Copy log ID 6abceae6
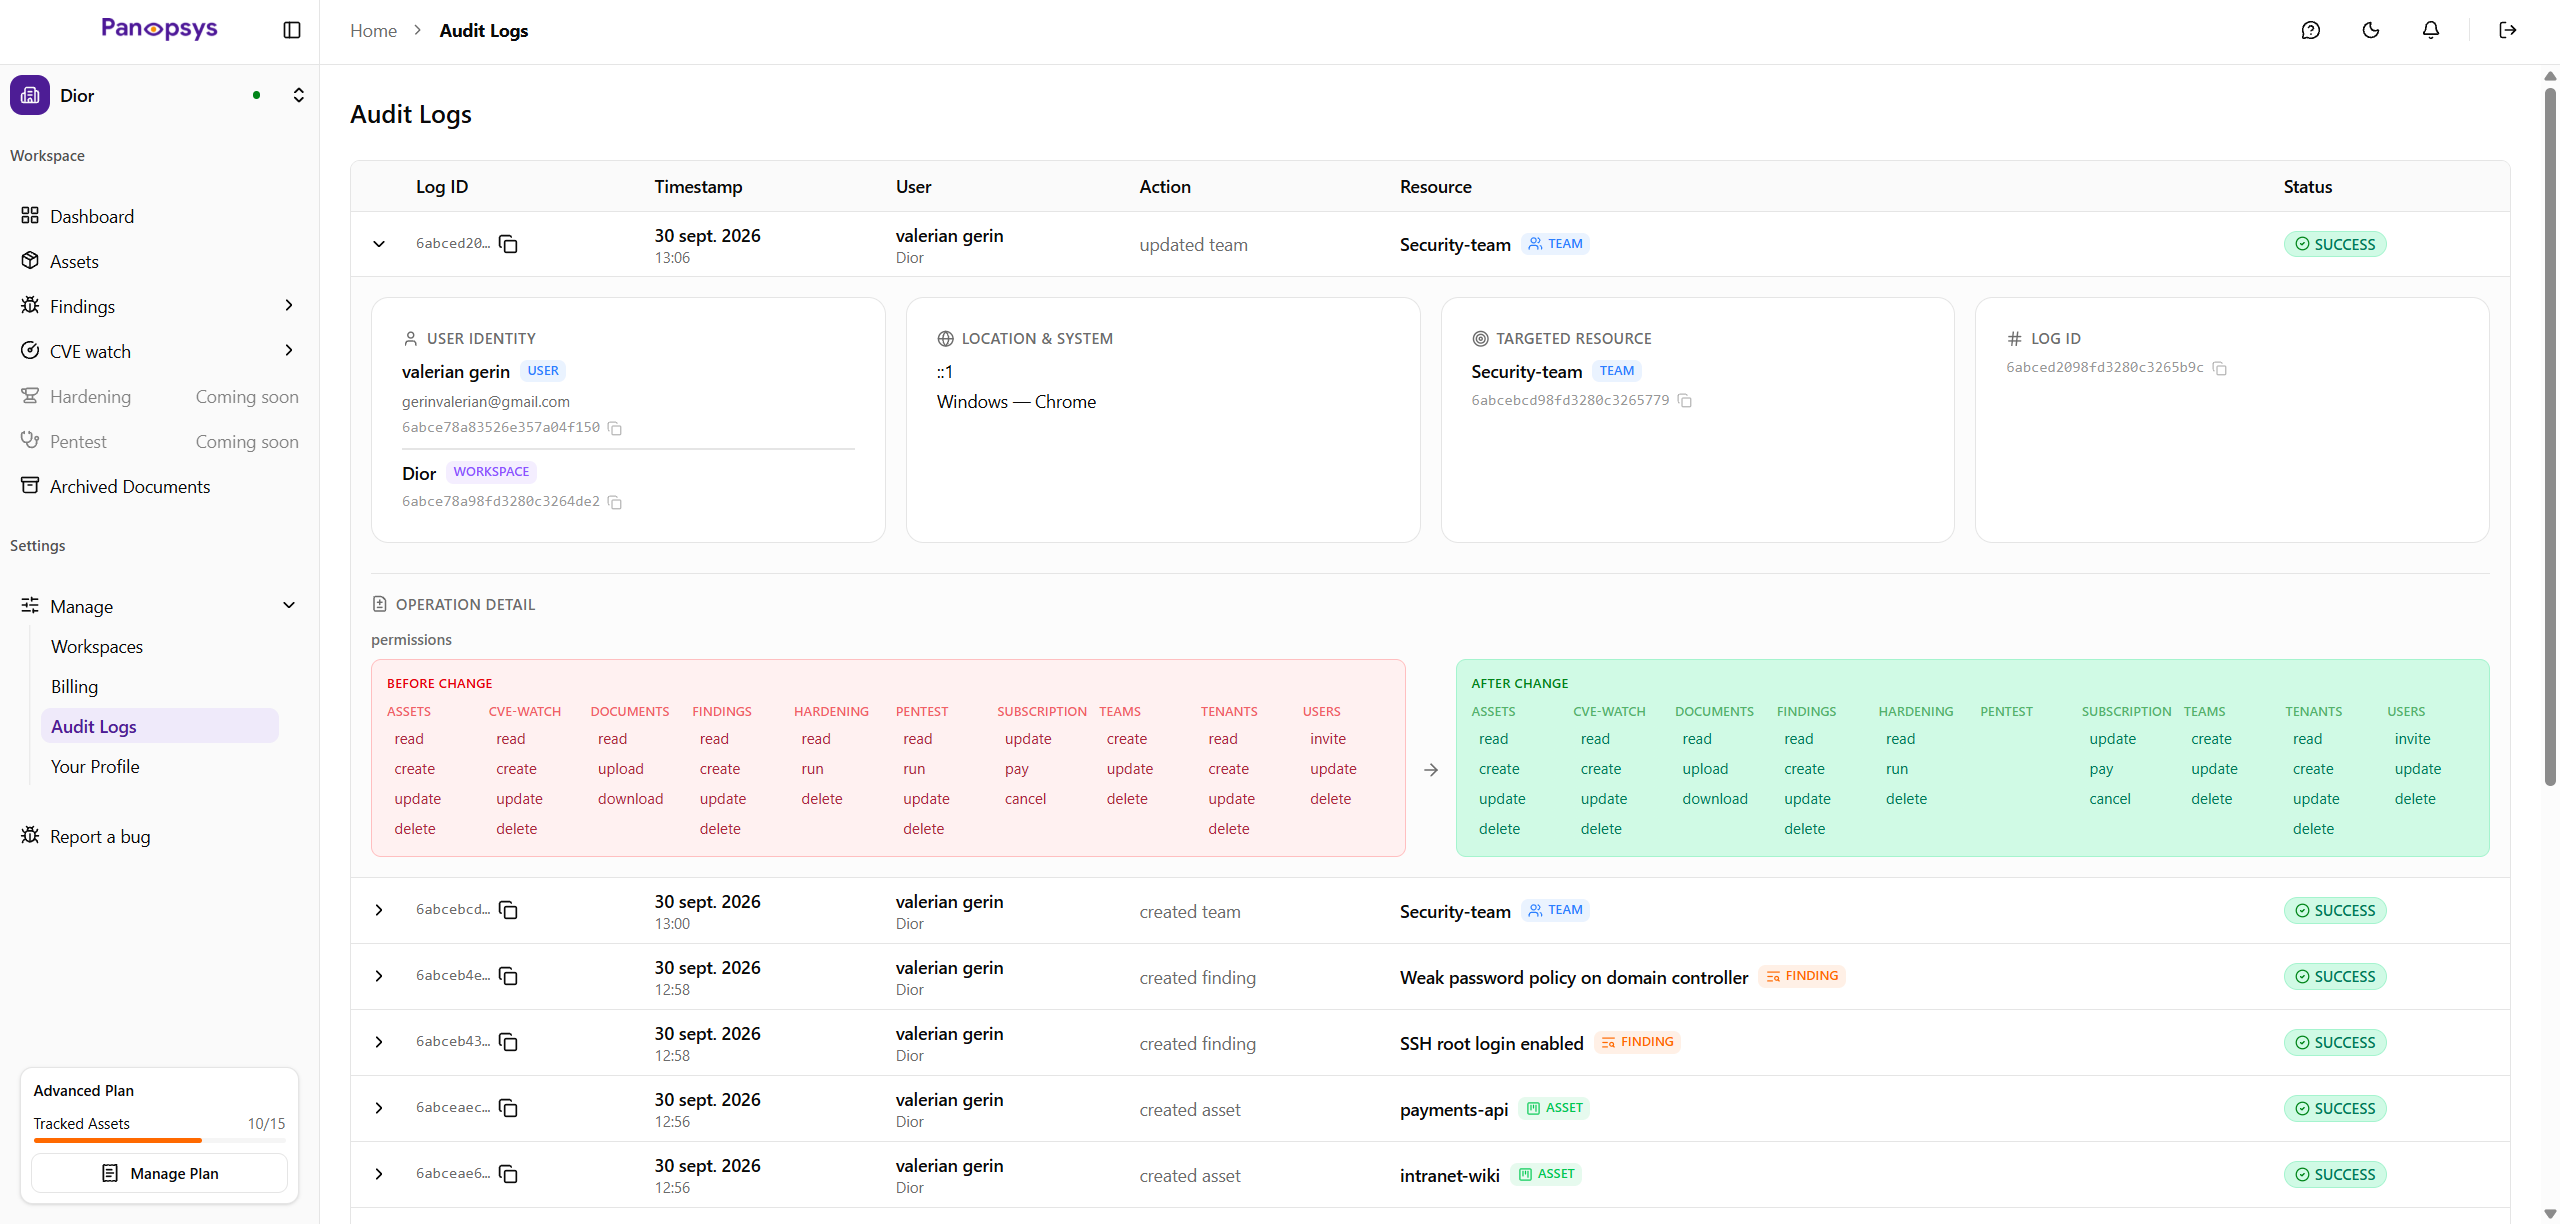The width and height of the screenshot is (2560, 1224). pos(508,1174)
